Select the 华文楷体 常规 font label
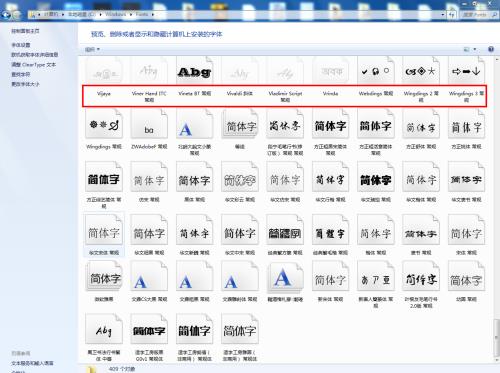This screenshot has height=373, width=500. point(421,200)
